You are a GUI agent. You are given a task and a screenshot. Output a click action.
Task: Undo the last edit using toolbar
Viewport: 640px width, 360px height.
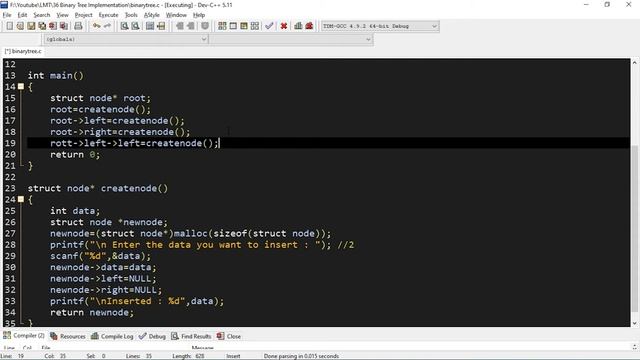click(97, 26)
